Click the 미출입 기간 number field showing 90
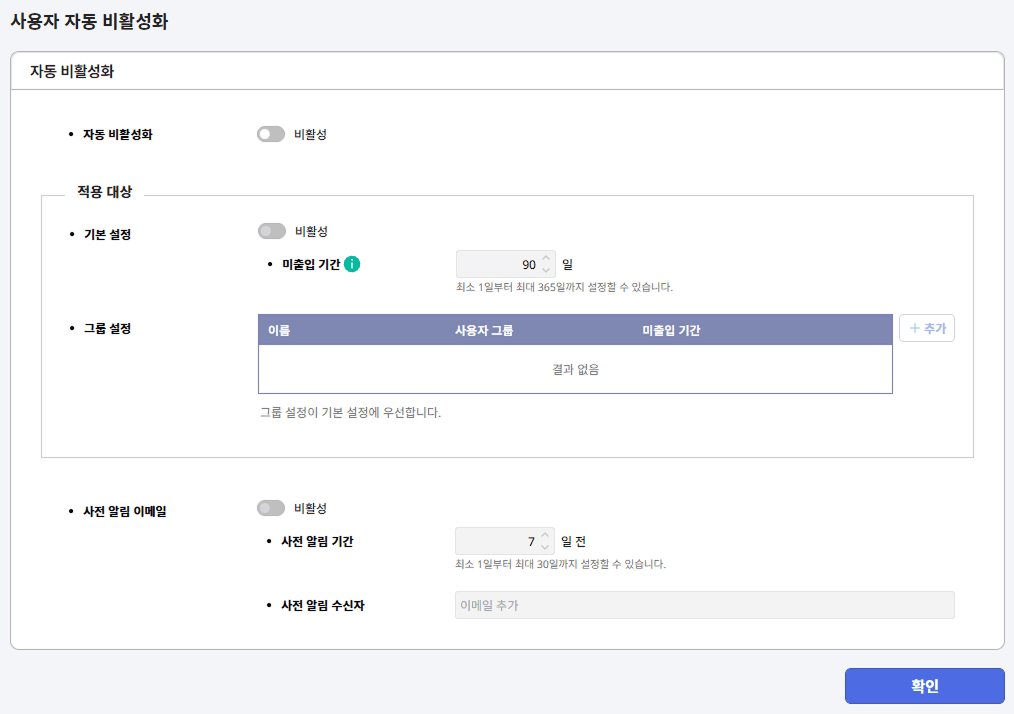Image resolution: width=1014 pixels, height=714 pixels. 506,264
